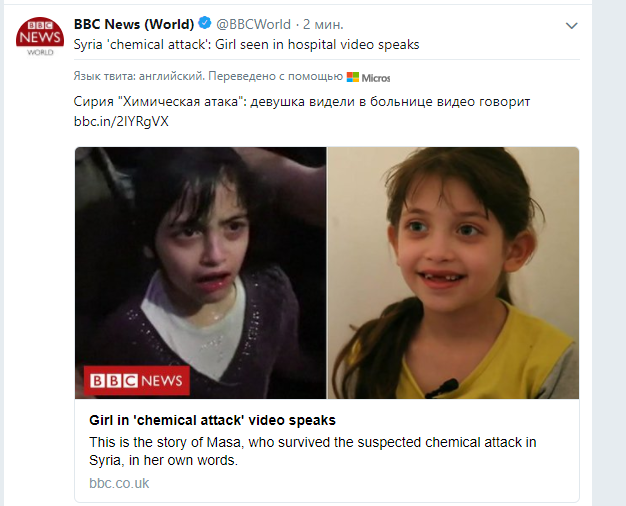Click the card description about Masa

tap(313, 451)
